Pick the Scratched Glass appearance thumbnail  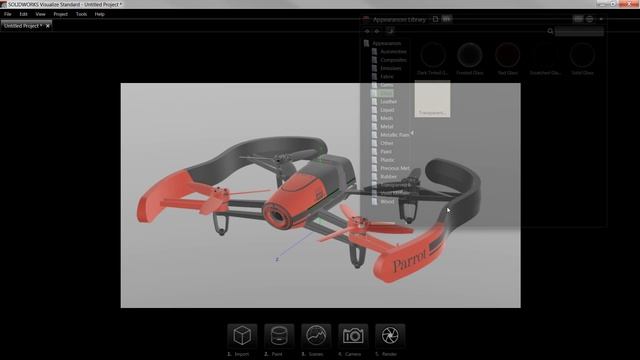coord(545,58)
